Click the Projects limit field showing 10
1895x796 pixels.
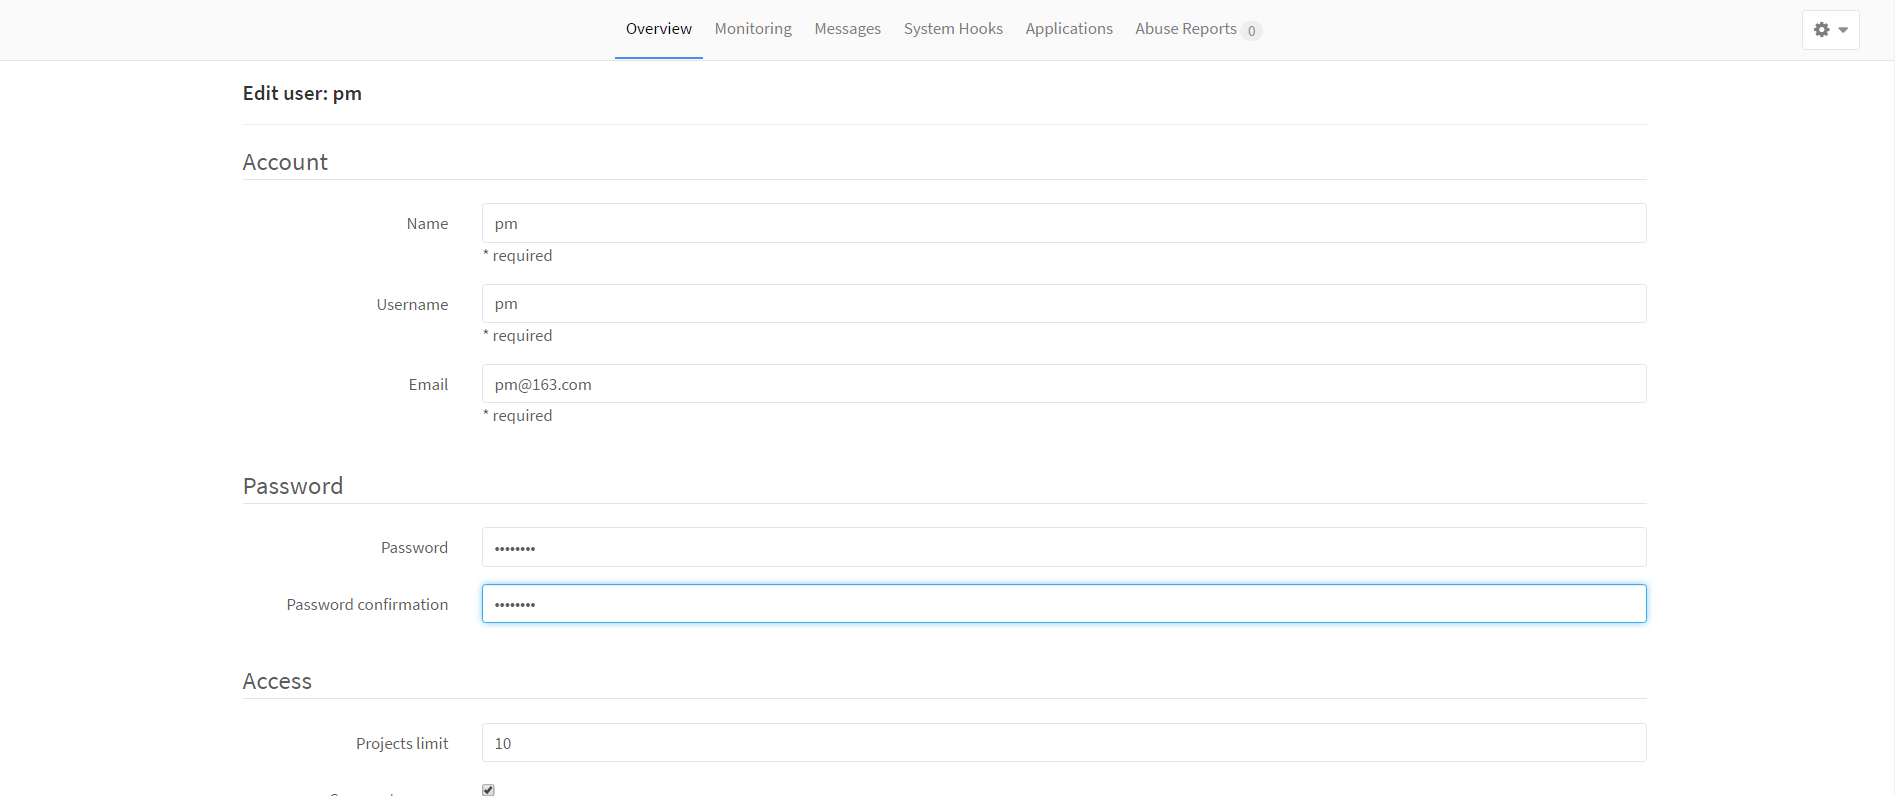(1063, 743)
